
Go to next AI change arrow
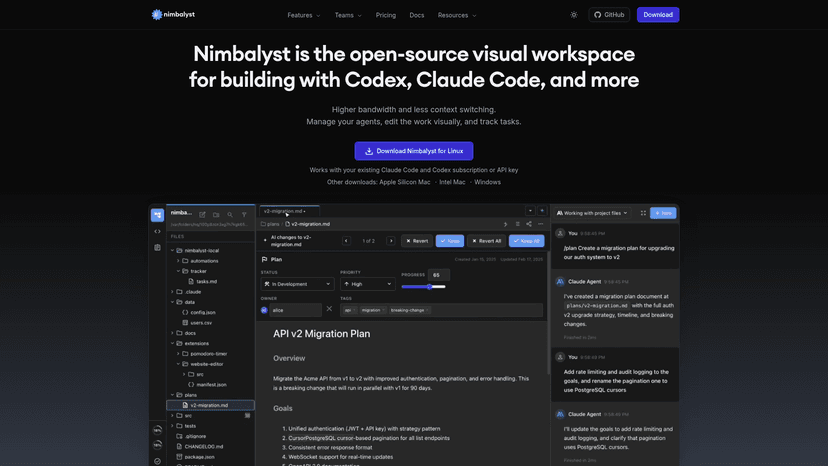coord(391,241)
